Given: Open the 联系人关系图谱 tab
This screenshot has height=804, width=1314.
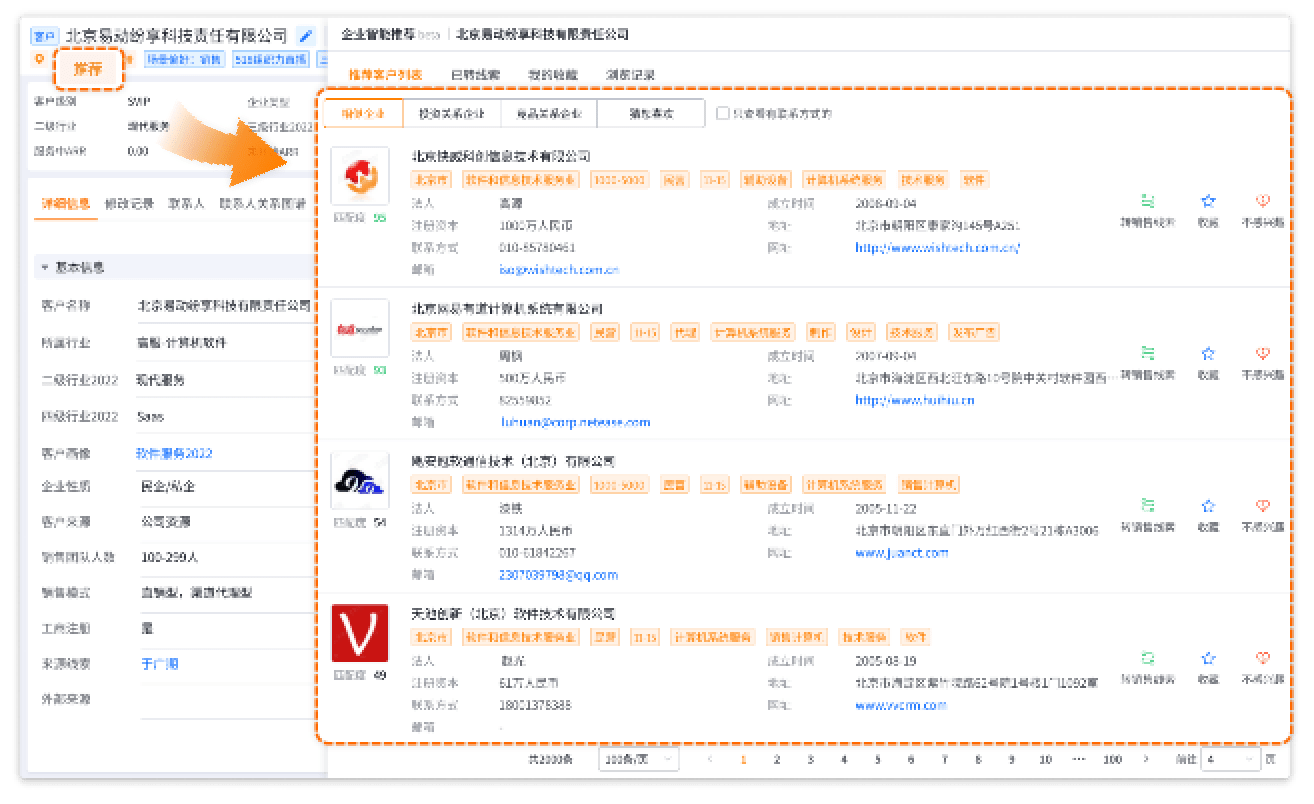Looking at the screenshot, I should (263, 204).
